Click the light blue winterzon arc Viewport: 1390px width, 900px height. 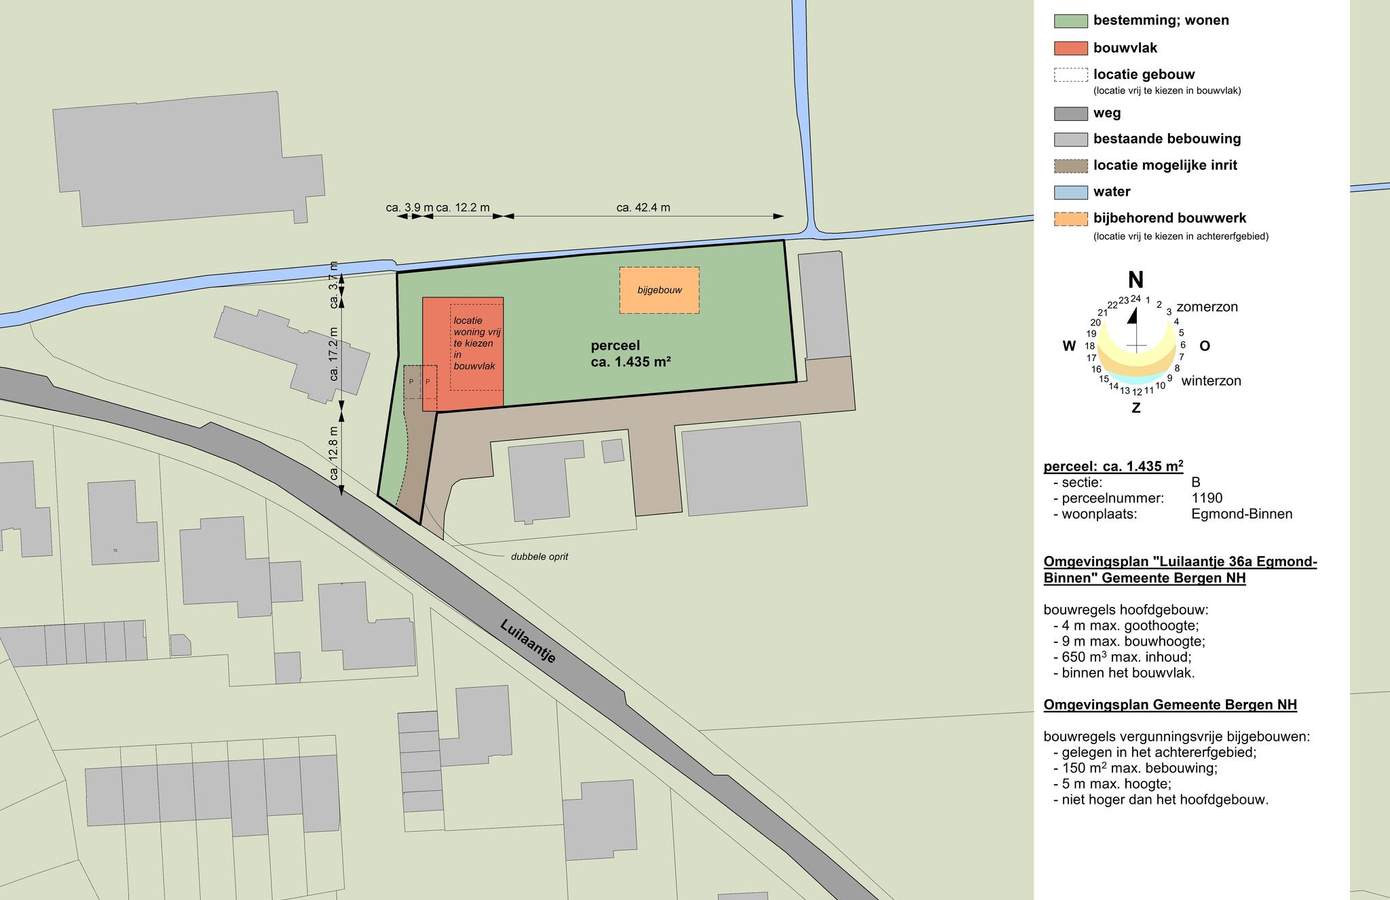coord(1137,380)
